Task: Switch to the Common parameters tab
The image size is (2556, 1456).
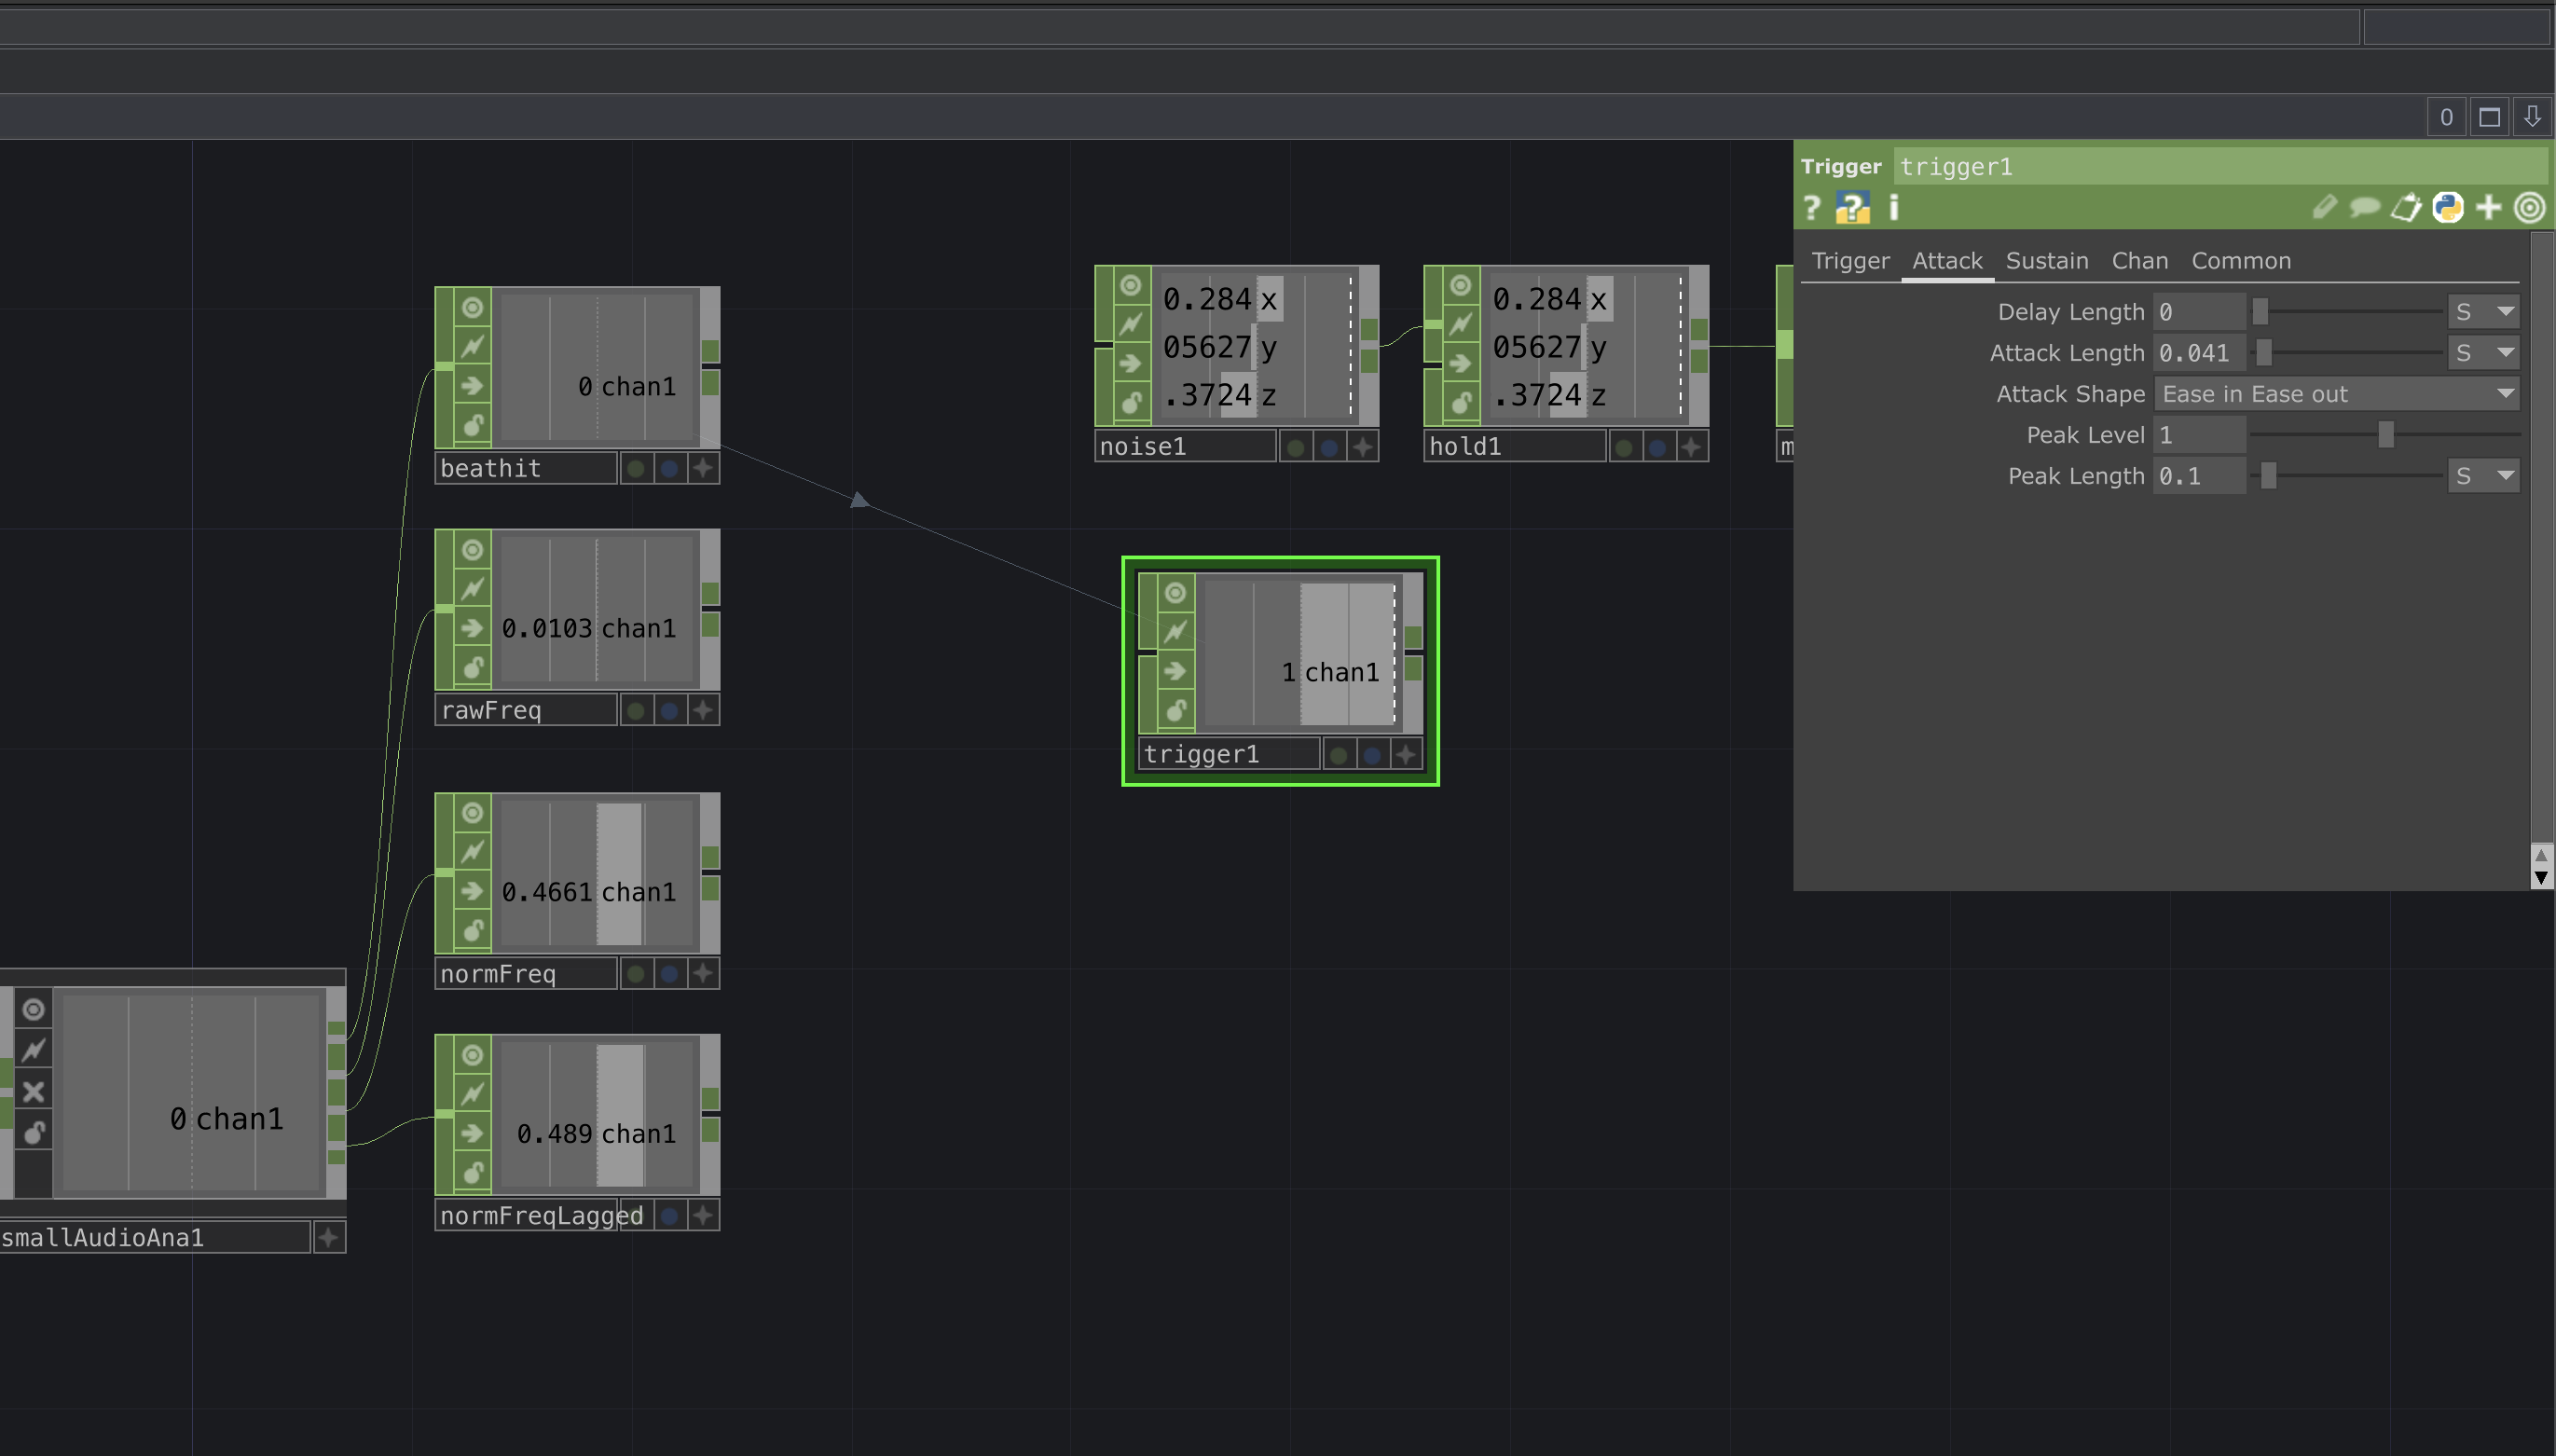Action: click(2240, 261)
